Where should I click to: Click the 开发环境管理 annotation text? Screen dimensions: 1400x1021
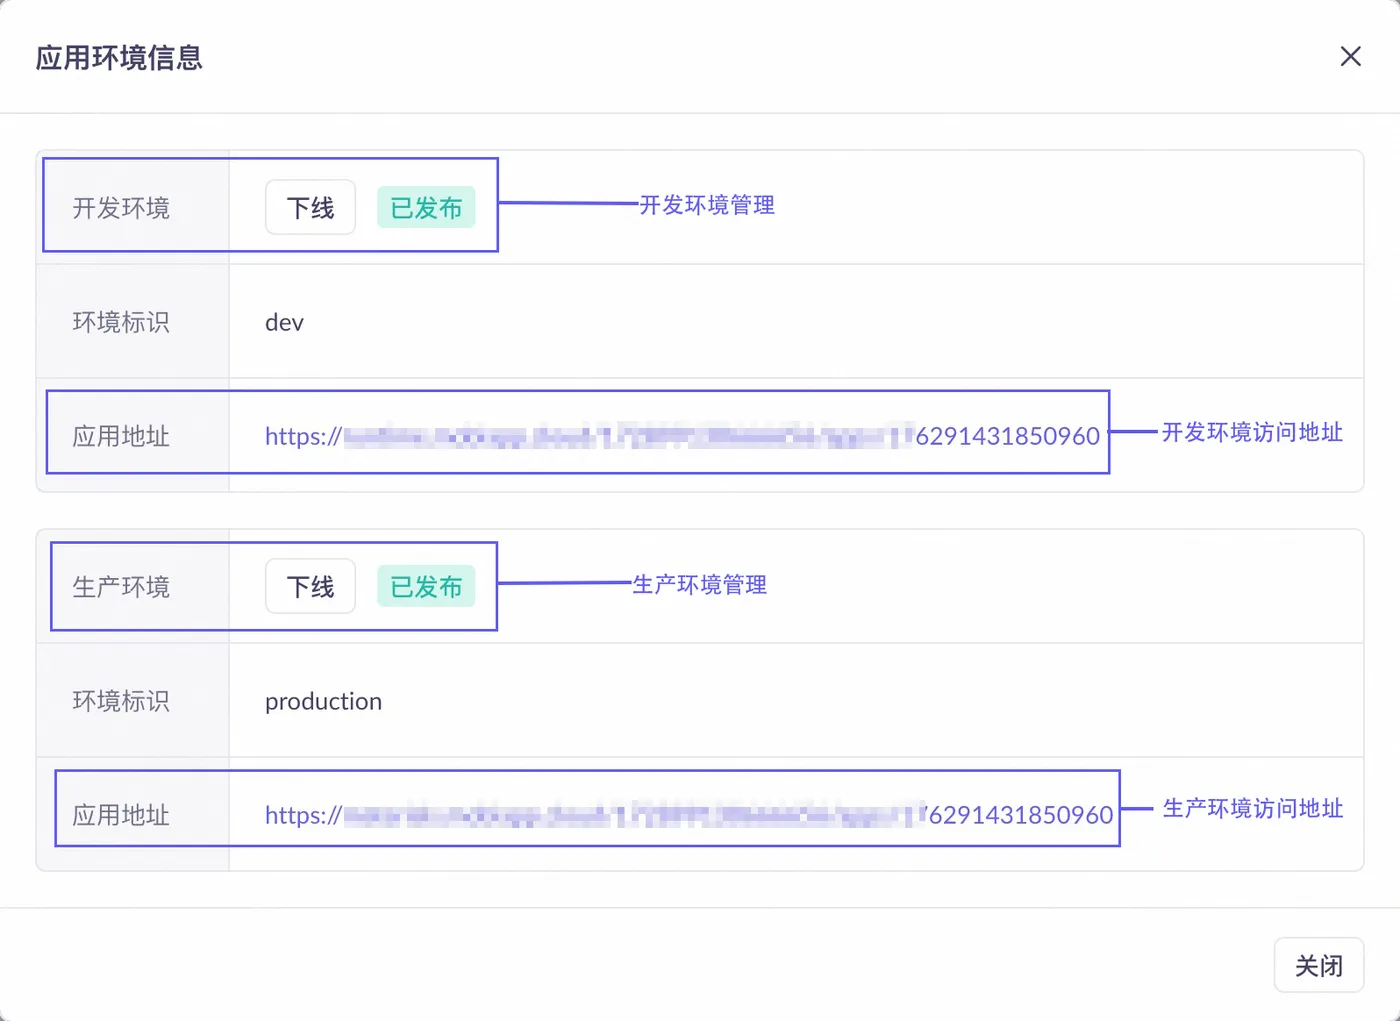pos(707,205)
